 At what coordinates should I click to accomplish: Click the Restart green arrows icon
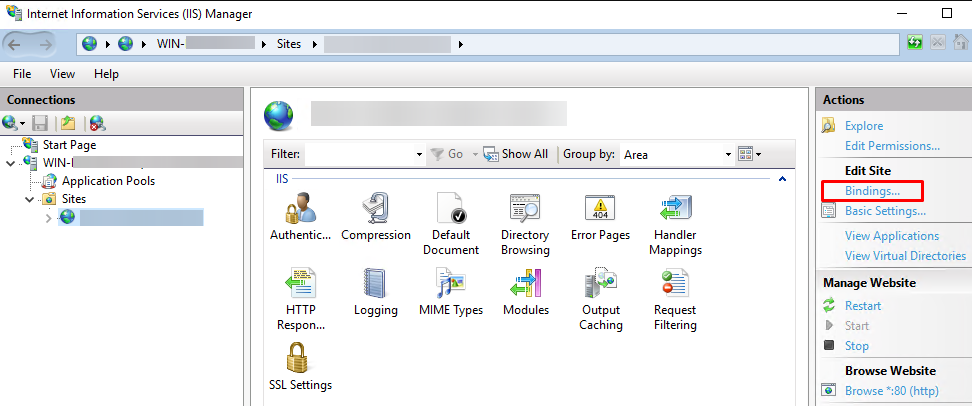click(829, 306)
